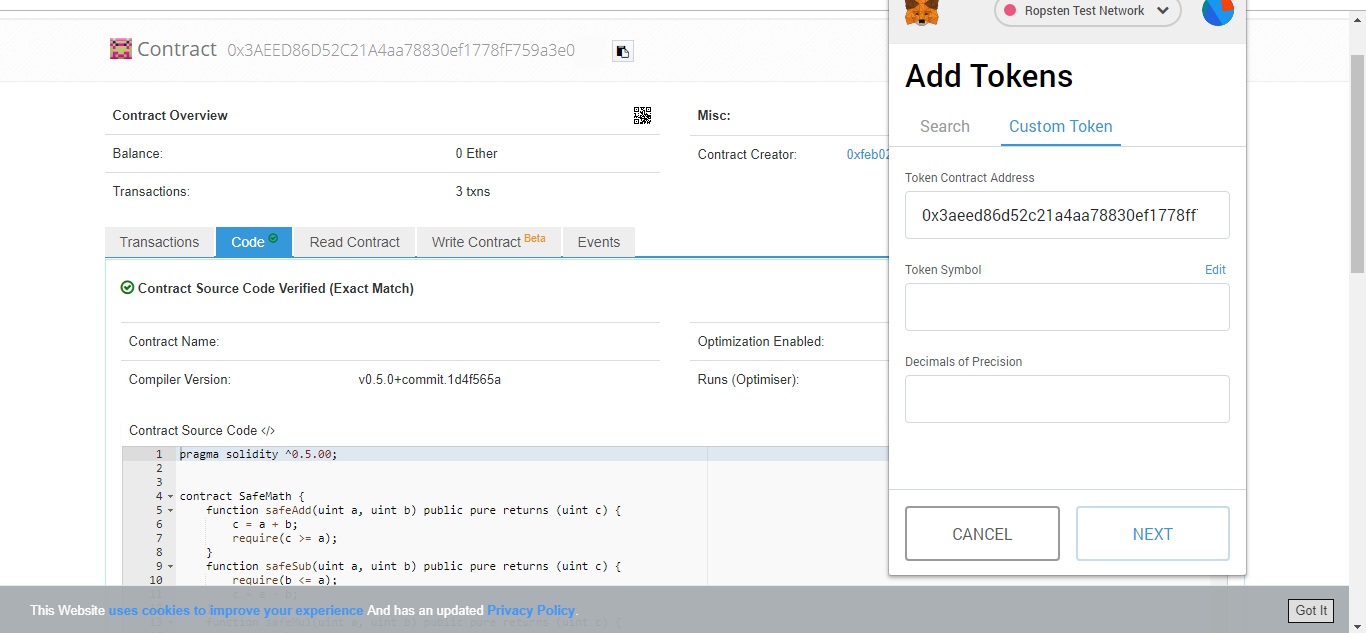The width and height of the screenshot is (1366, 633).
Task: Open the MetaMask account avatar menu
Action: 1217,11
